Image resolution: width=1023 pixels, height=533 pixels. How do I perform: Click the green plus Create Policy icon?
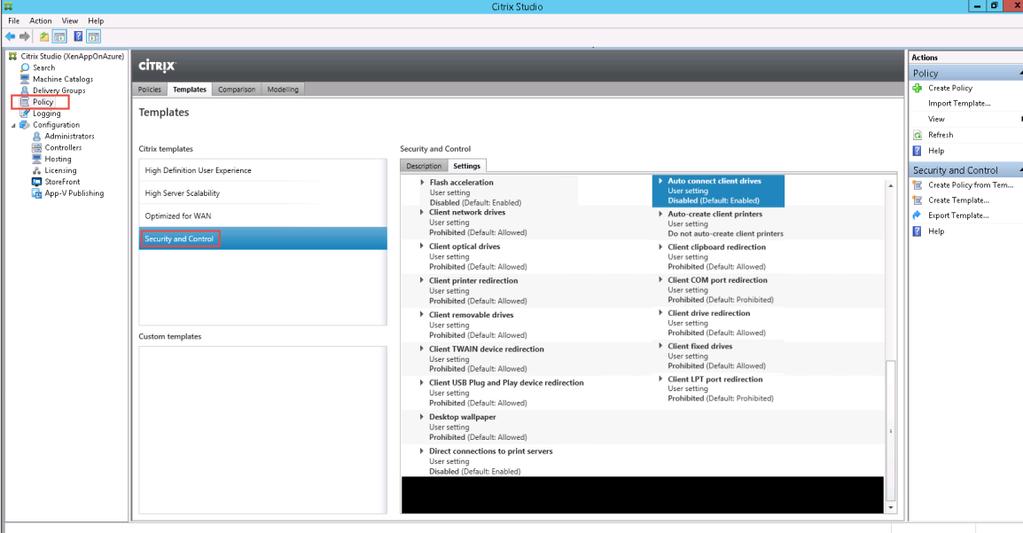pos(917,88)
